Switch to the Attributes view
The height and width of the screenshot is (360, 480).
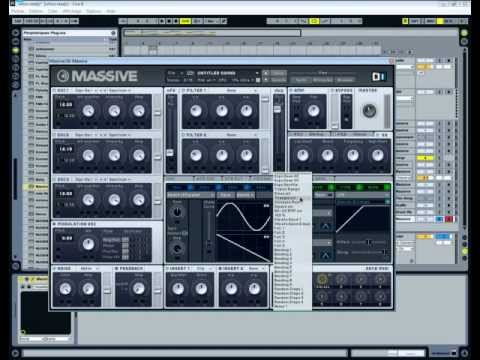(x=323, y=80)
